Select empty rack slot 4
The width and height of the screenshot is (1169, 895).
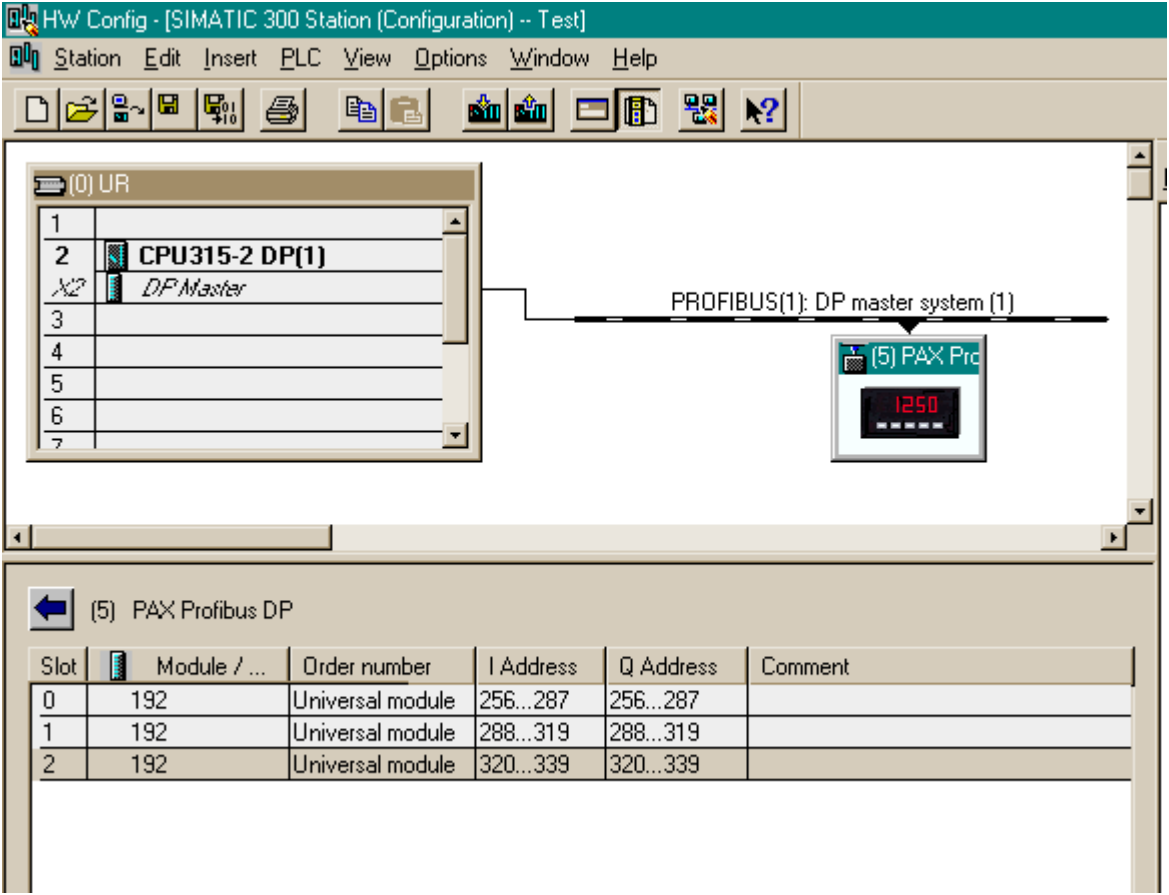242,352
